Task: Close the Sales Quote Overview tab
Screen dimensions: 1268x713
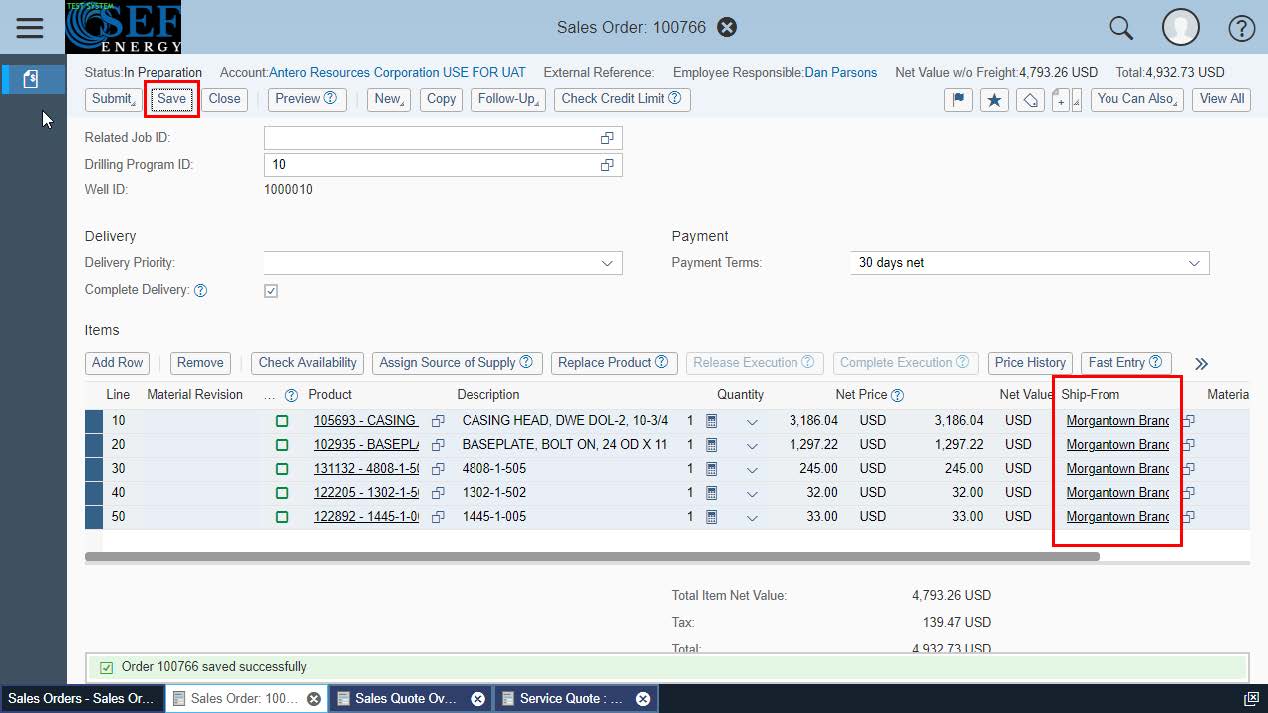Action: 477,699
